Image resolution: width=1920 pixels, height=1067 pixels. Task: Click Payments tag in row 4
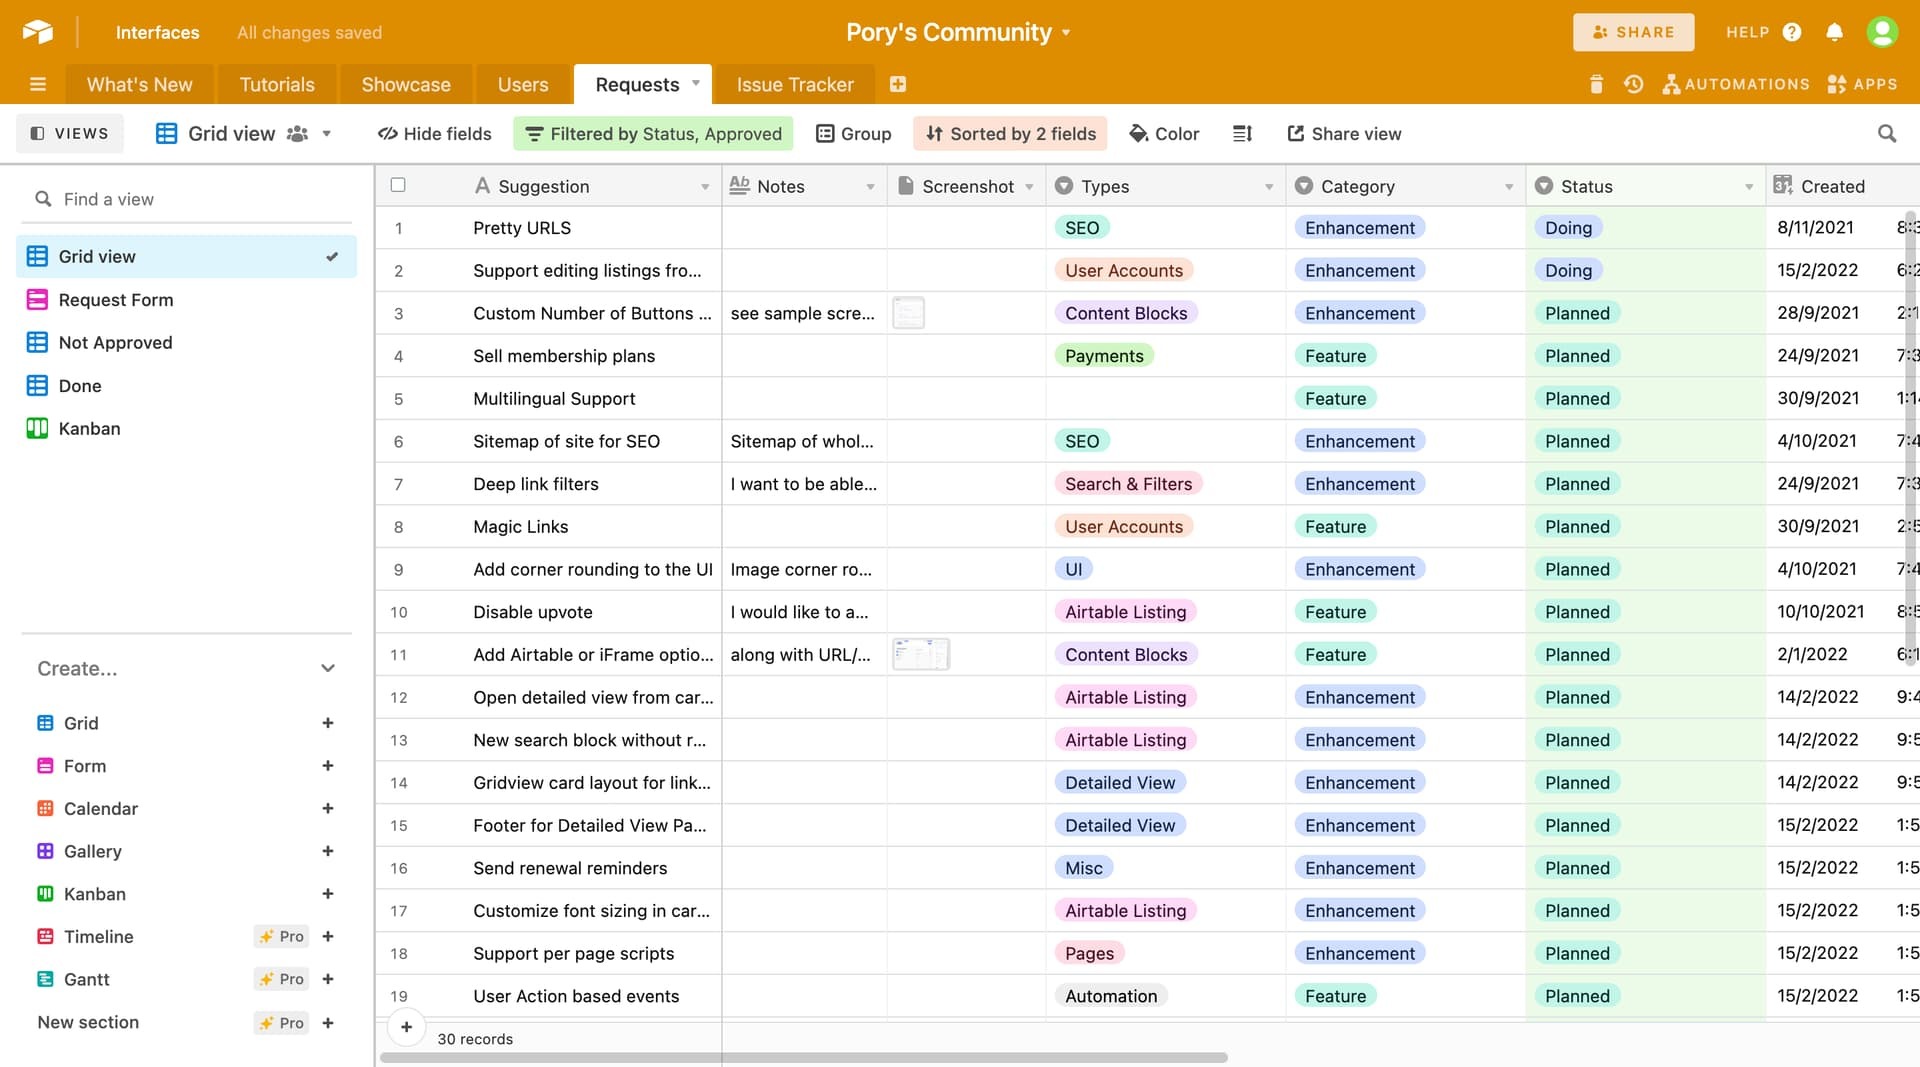pyautogui.click(x=1104, y=356)
